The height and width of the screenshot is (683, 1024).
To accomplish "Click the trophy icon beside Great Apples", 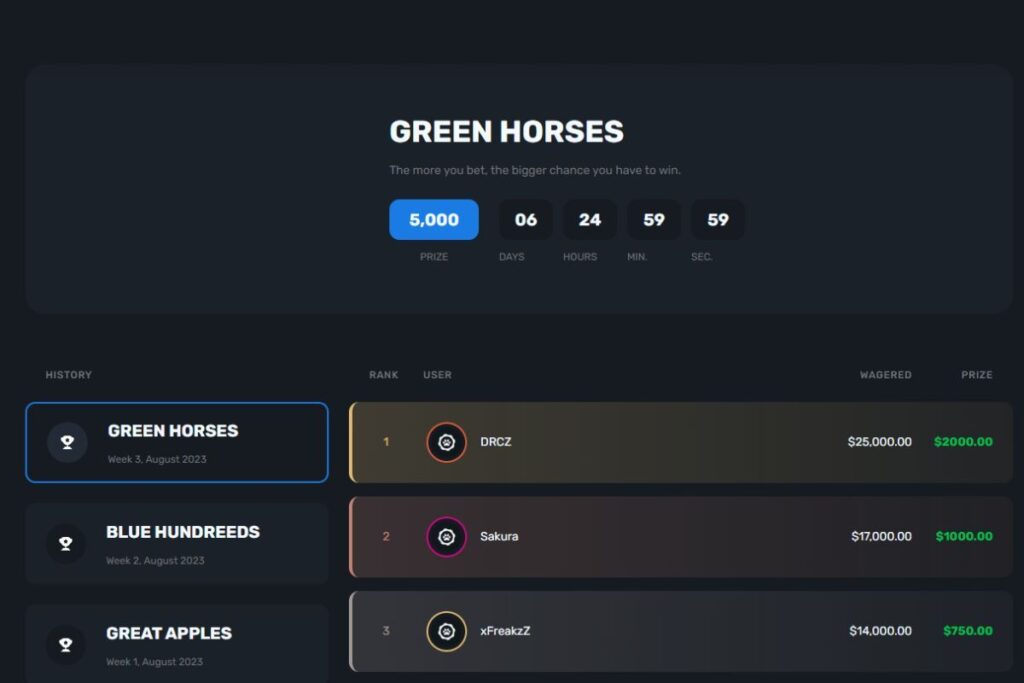I will [66, 644].
